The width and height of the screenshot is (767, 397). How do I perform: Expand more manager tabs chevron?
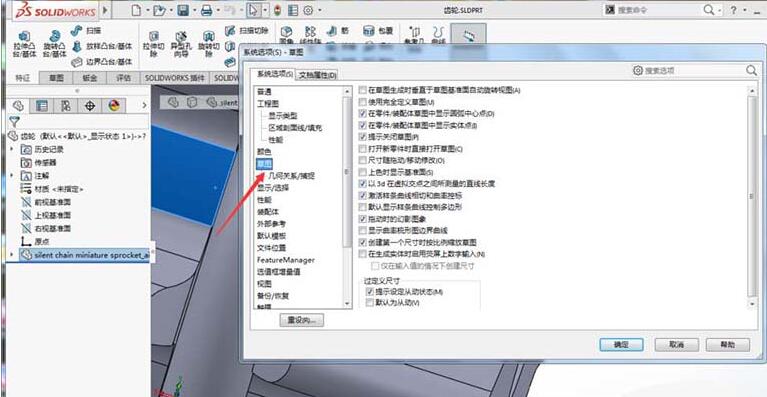pyautogui.click(x=144, y=106)
